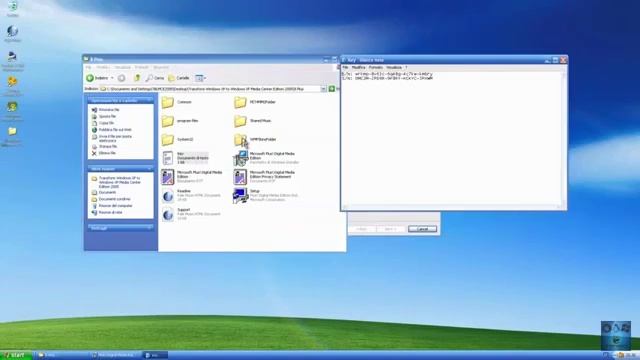Click the Indietro back button in Explorer
Image resolution: width=640 pixels, height=360 pixels.
[x=97, y=78]
